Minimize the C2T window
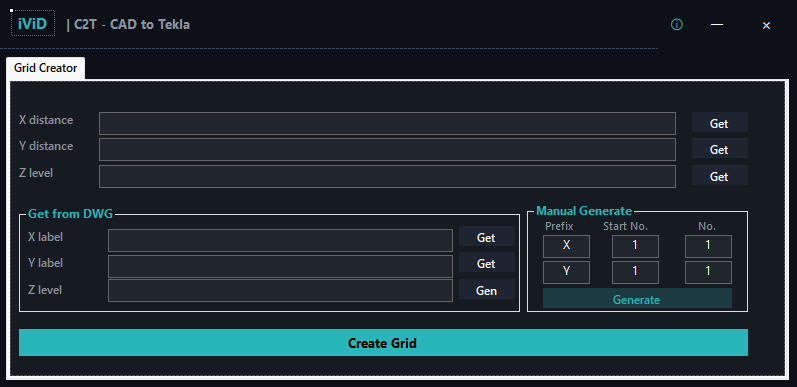This screenshot has width=797, height=387. pyautogui.click(x=717, y=24)
